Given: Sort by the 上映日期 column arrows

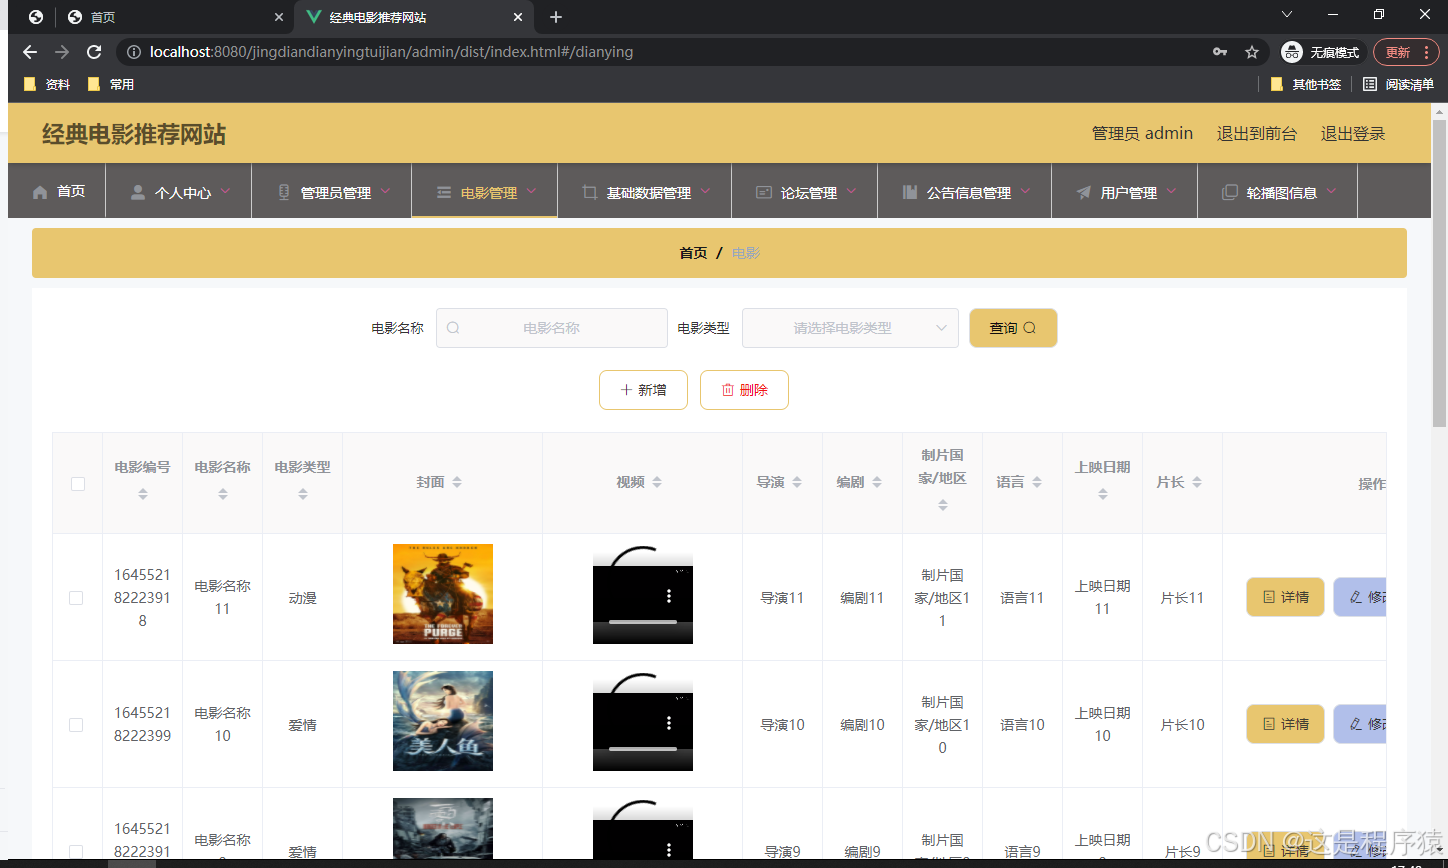Looking at the screenshot, I should [x=1103, y=494].
